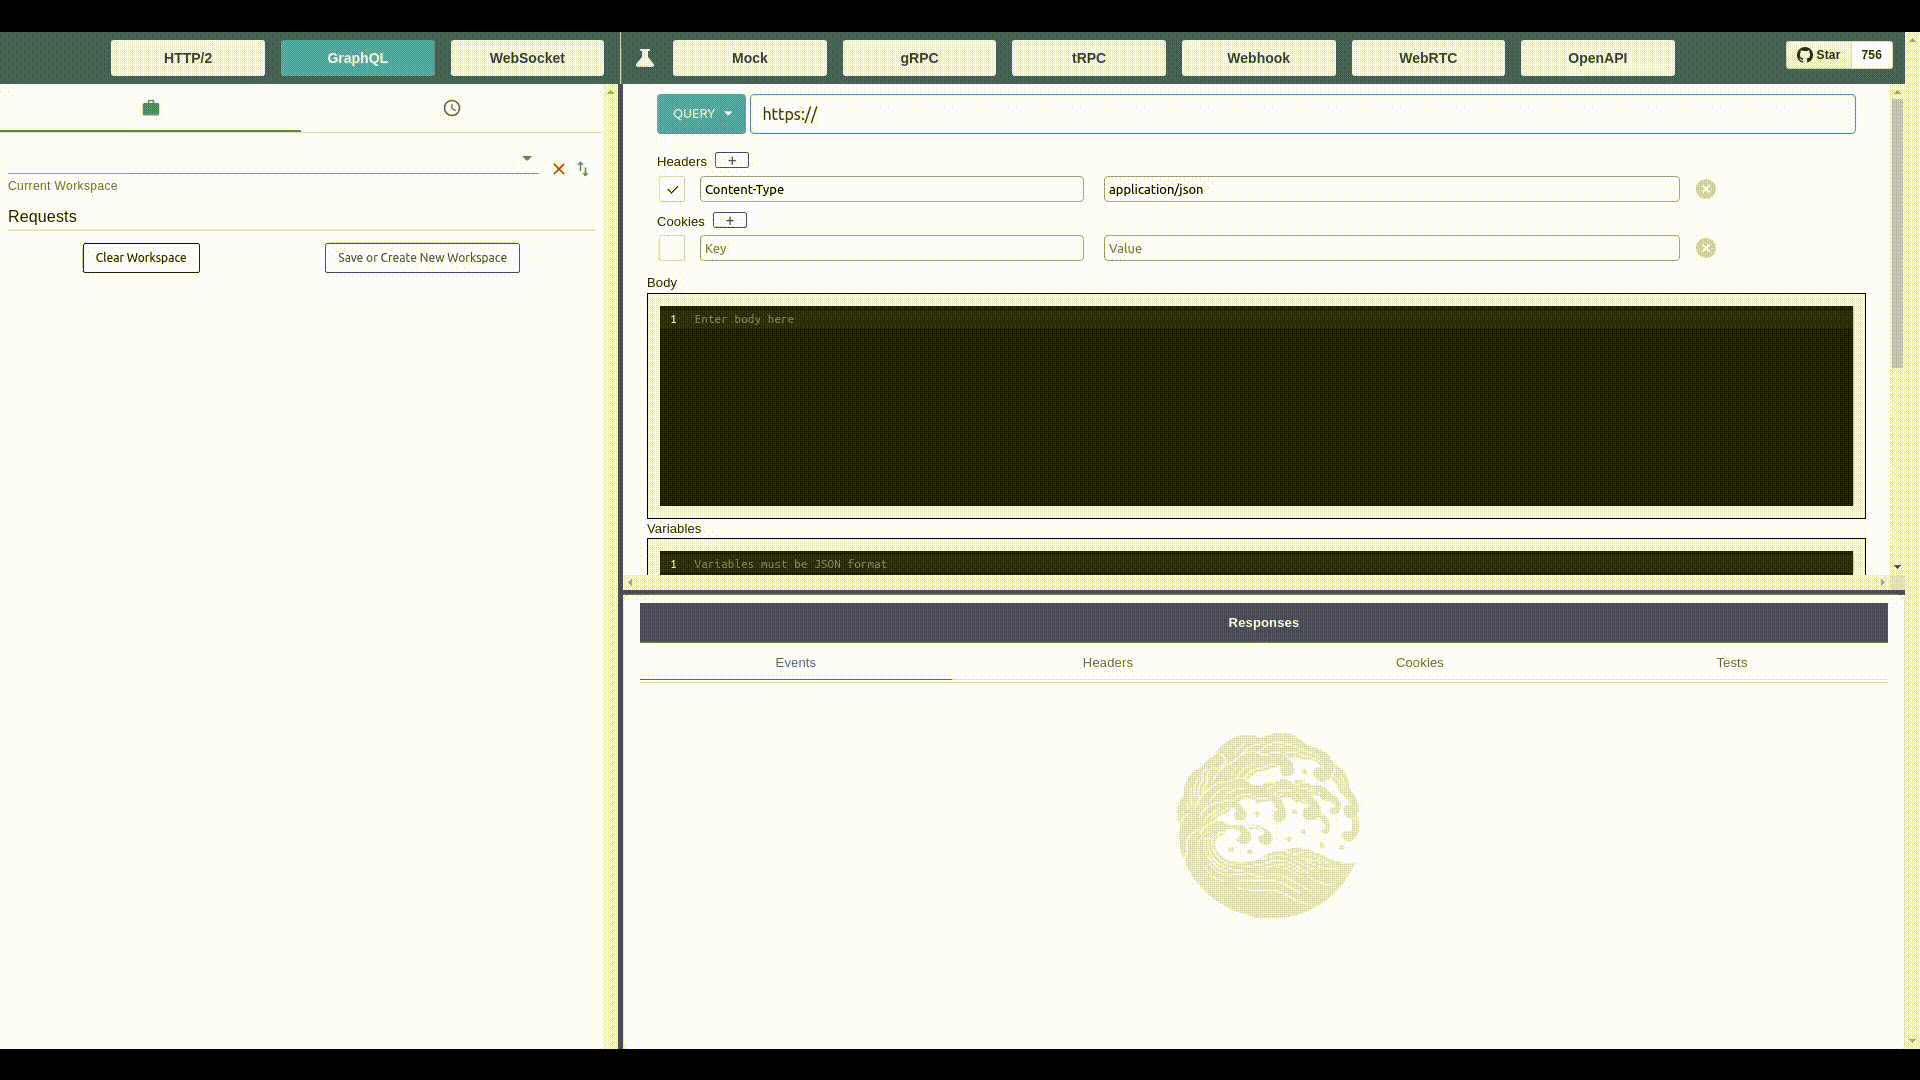Switch to the WebSocket tab
1920x1080 pixels.
[x=527, y=58]
